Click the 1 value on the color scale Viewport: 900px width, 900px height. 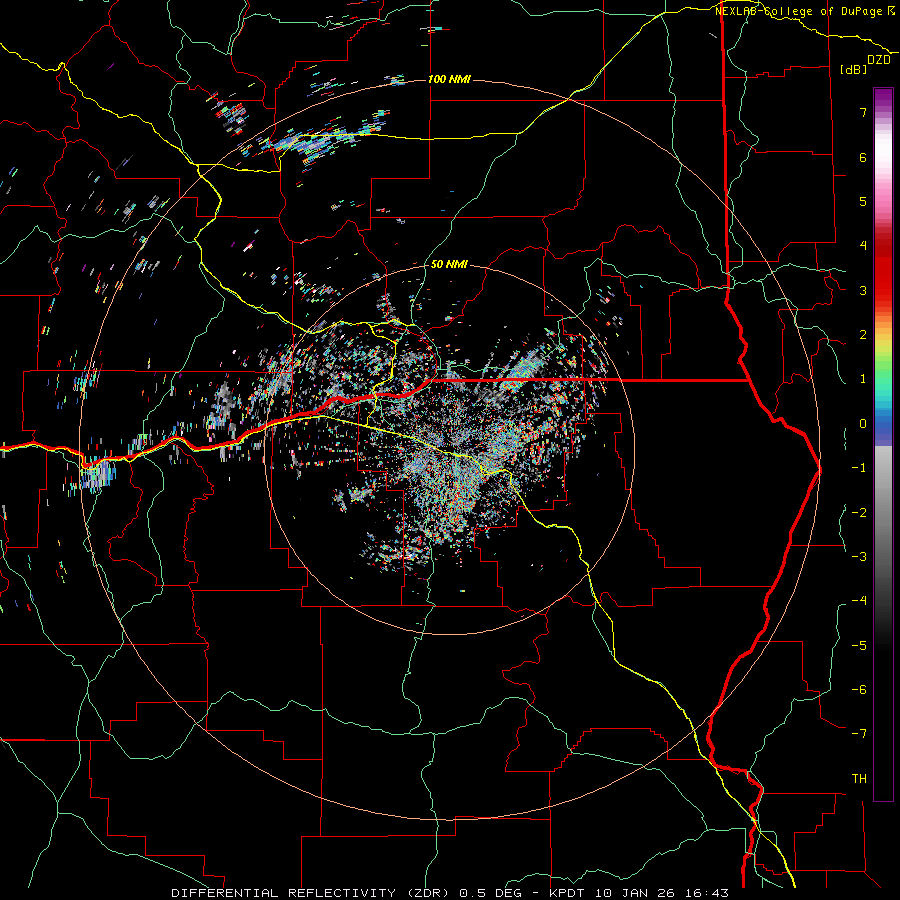point(863,379)
